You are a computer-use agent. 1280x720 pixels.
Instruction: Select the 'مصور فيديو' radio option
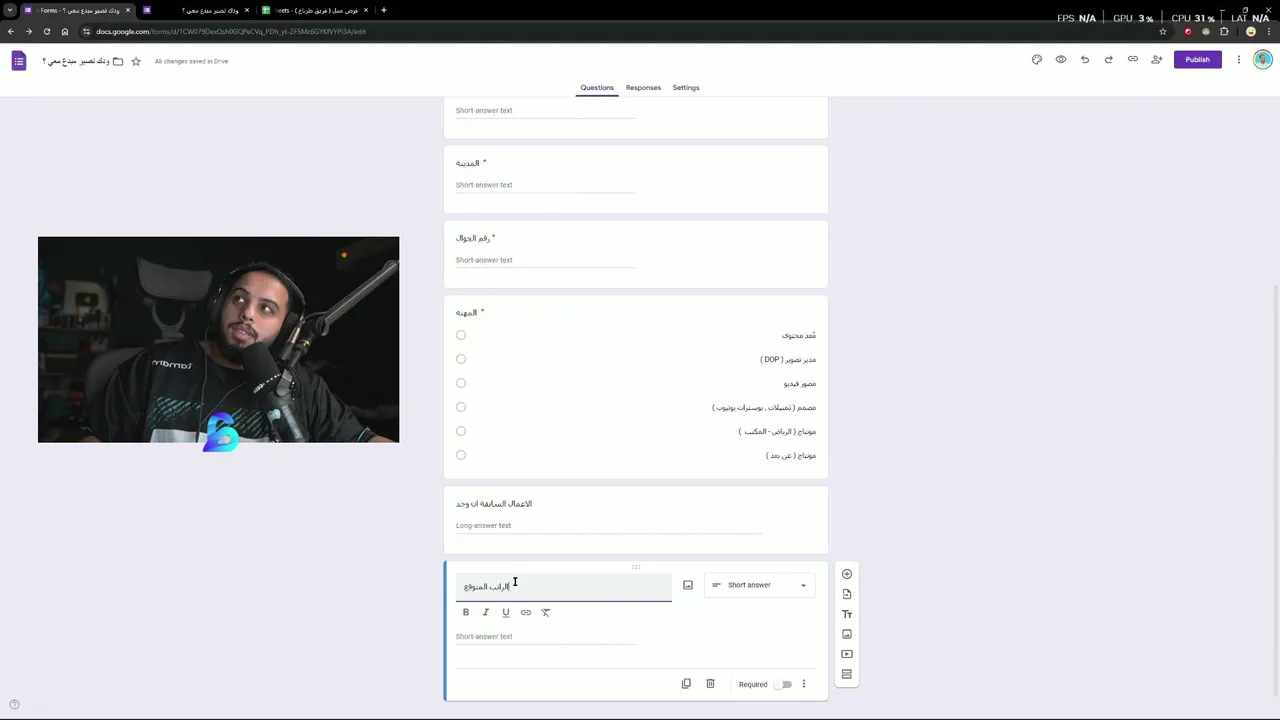click(x=461, y=383)
